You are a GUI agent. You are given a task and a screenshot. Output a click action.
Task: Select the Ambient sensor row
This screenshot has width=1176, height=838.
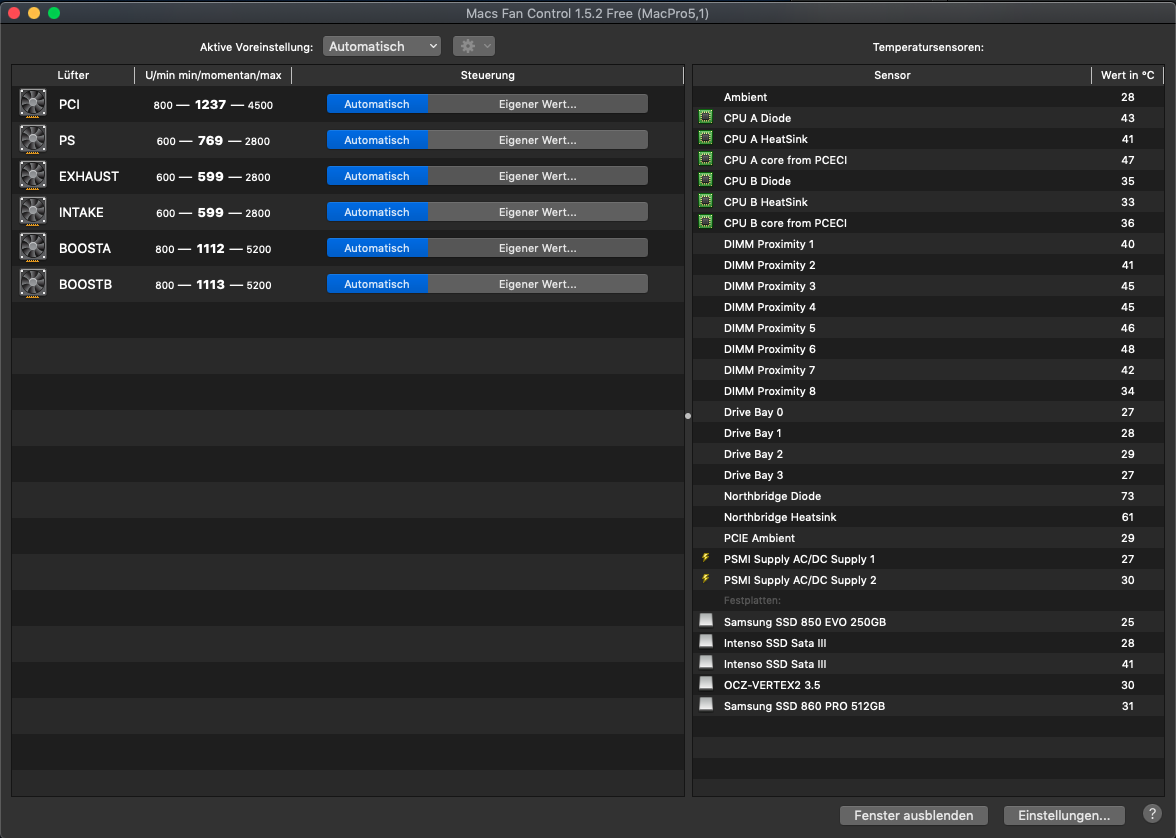tap(928, 97)
